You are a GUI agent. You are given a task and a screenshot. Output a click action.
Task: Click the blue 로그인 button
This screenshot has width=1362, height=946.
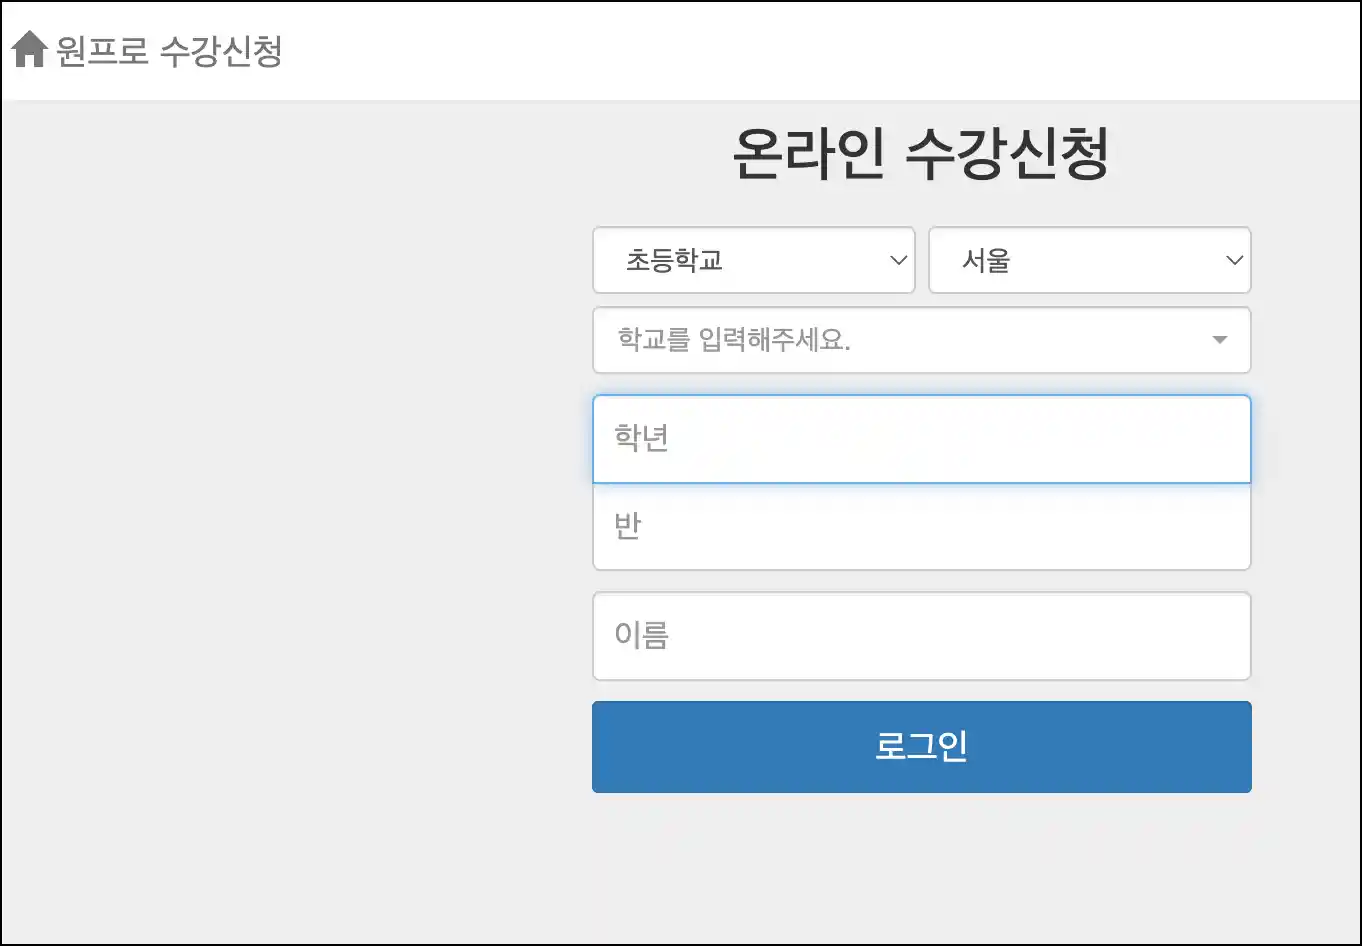coord(922,747)
